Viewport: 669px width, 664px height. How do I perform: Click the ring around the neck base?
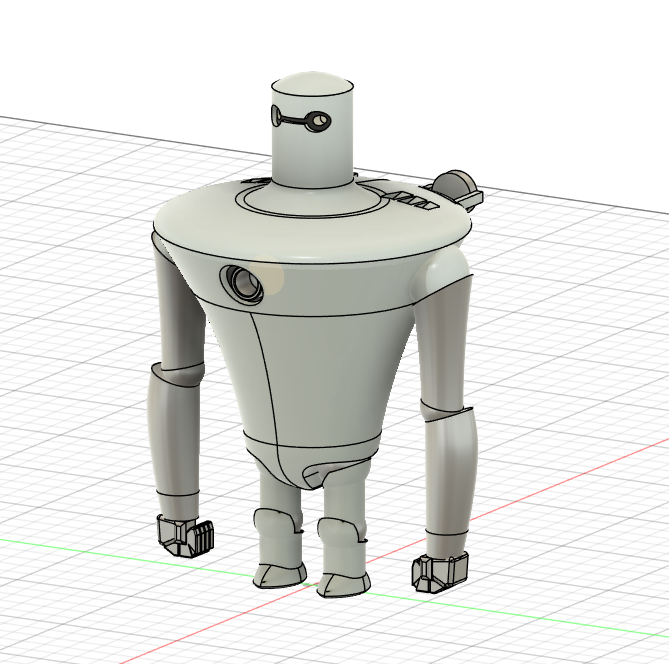(310, 203)
